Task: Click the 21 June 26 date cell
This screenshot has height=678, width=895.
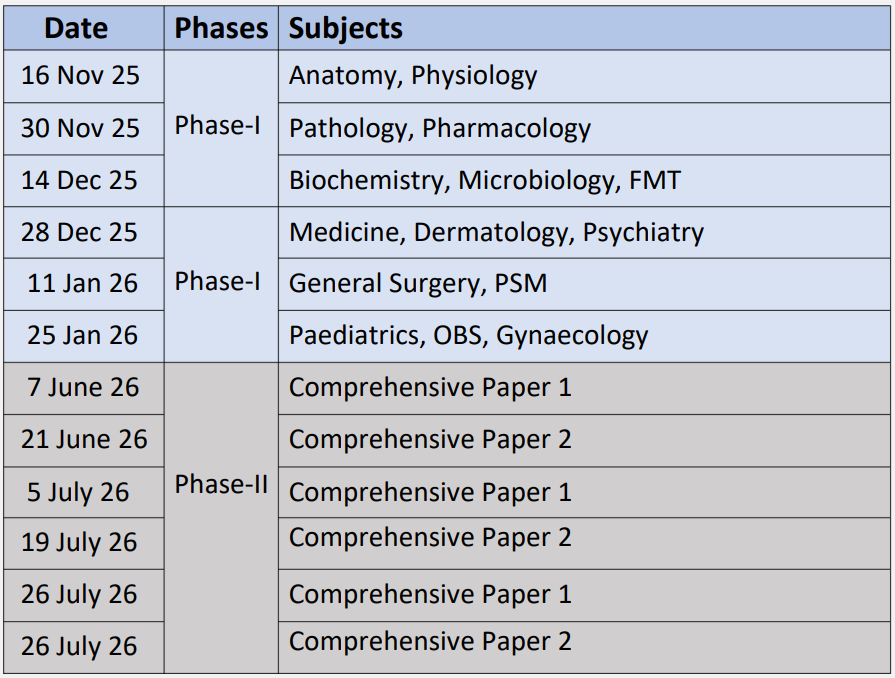Action: [x=83, y=439]
